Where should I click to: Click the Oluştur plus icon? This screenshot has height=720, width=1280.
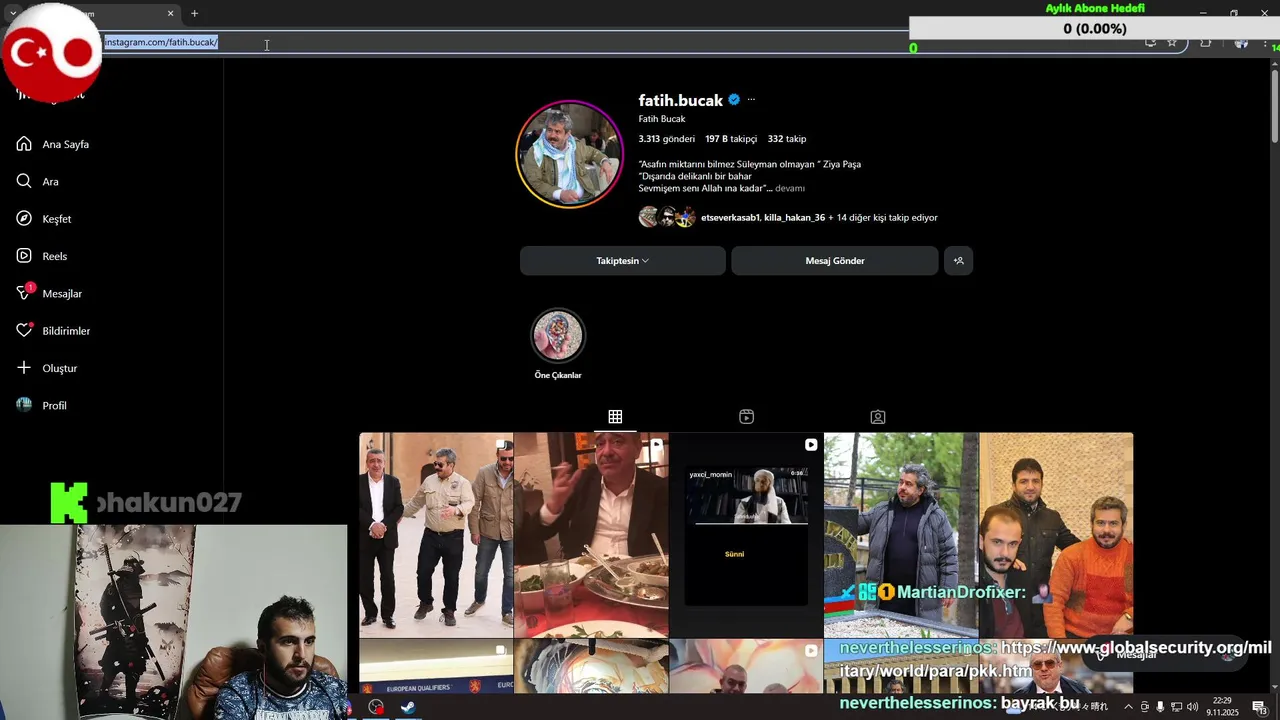(x=24, y=368)
